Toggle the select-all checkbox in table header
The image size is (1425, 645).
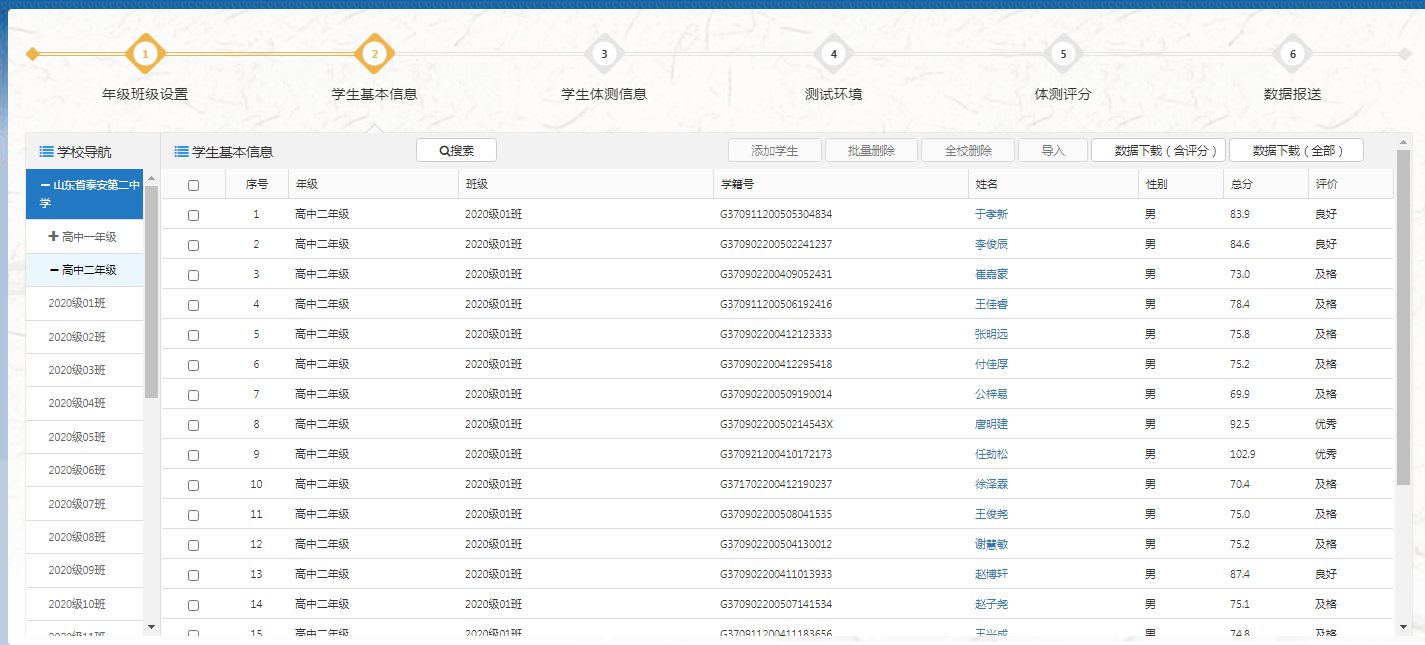tap(194, 185)
